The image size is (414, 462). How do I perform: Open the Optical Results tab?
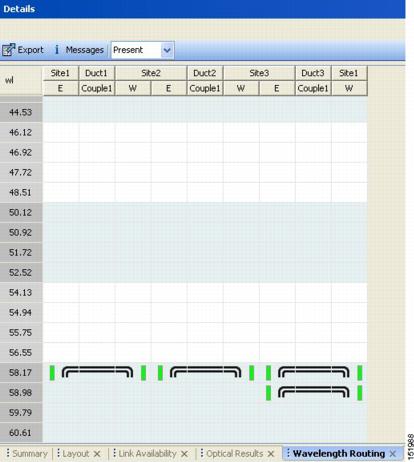pos(235,454)
